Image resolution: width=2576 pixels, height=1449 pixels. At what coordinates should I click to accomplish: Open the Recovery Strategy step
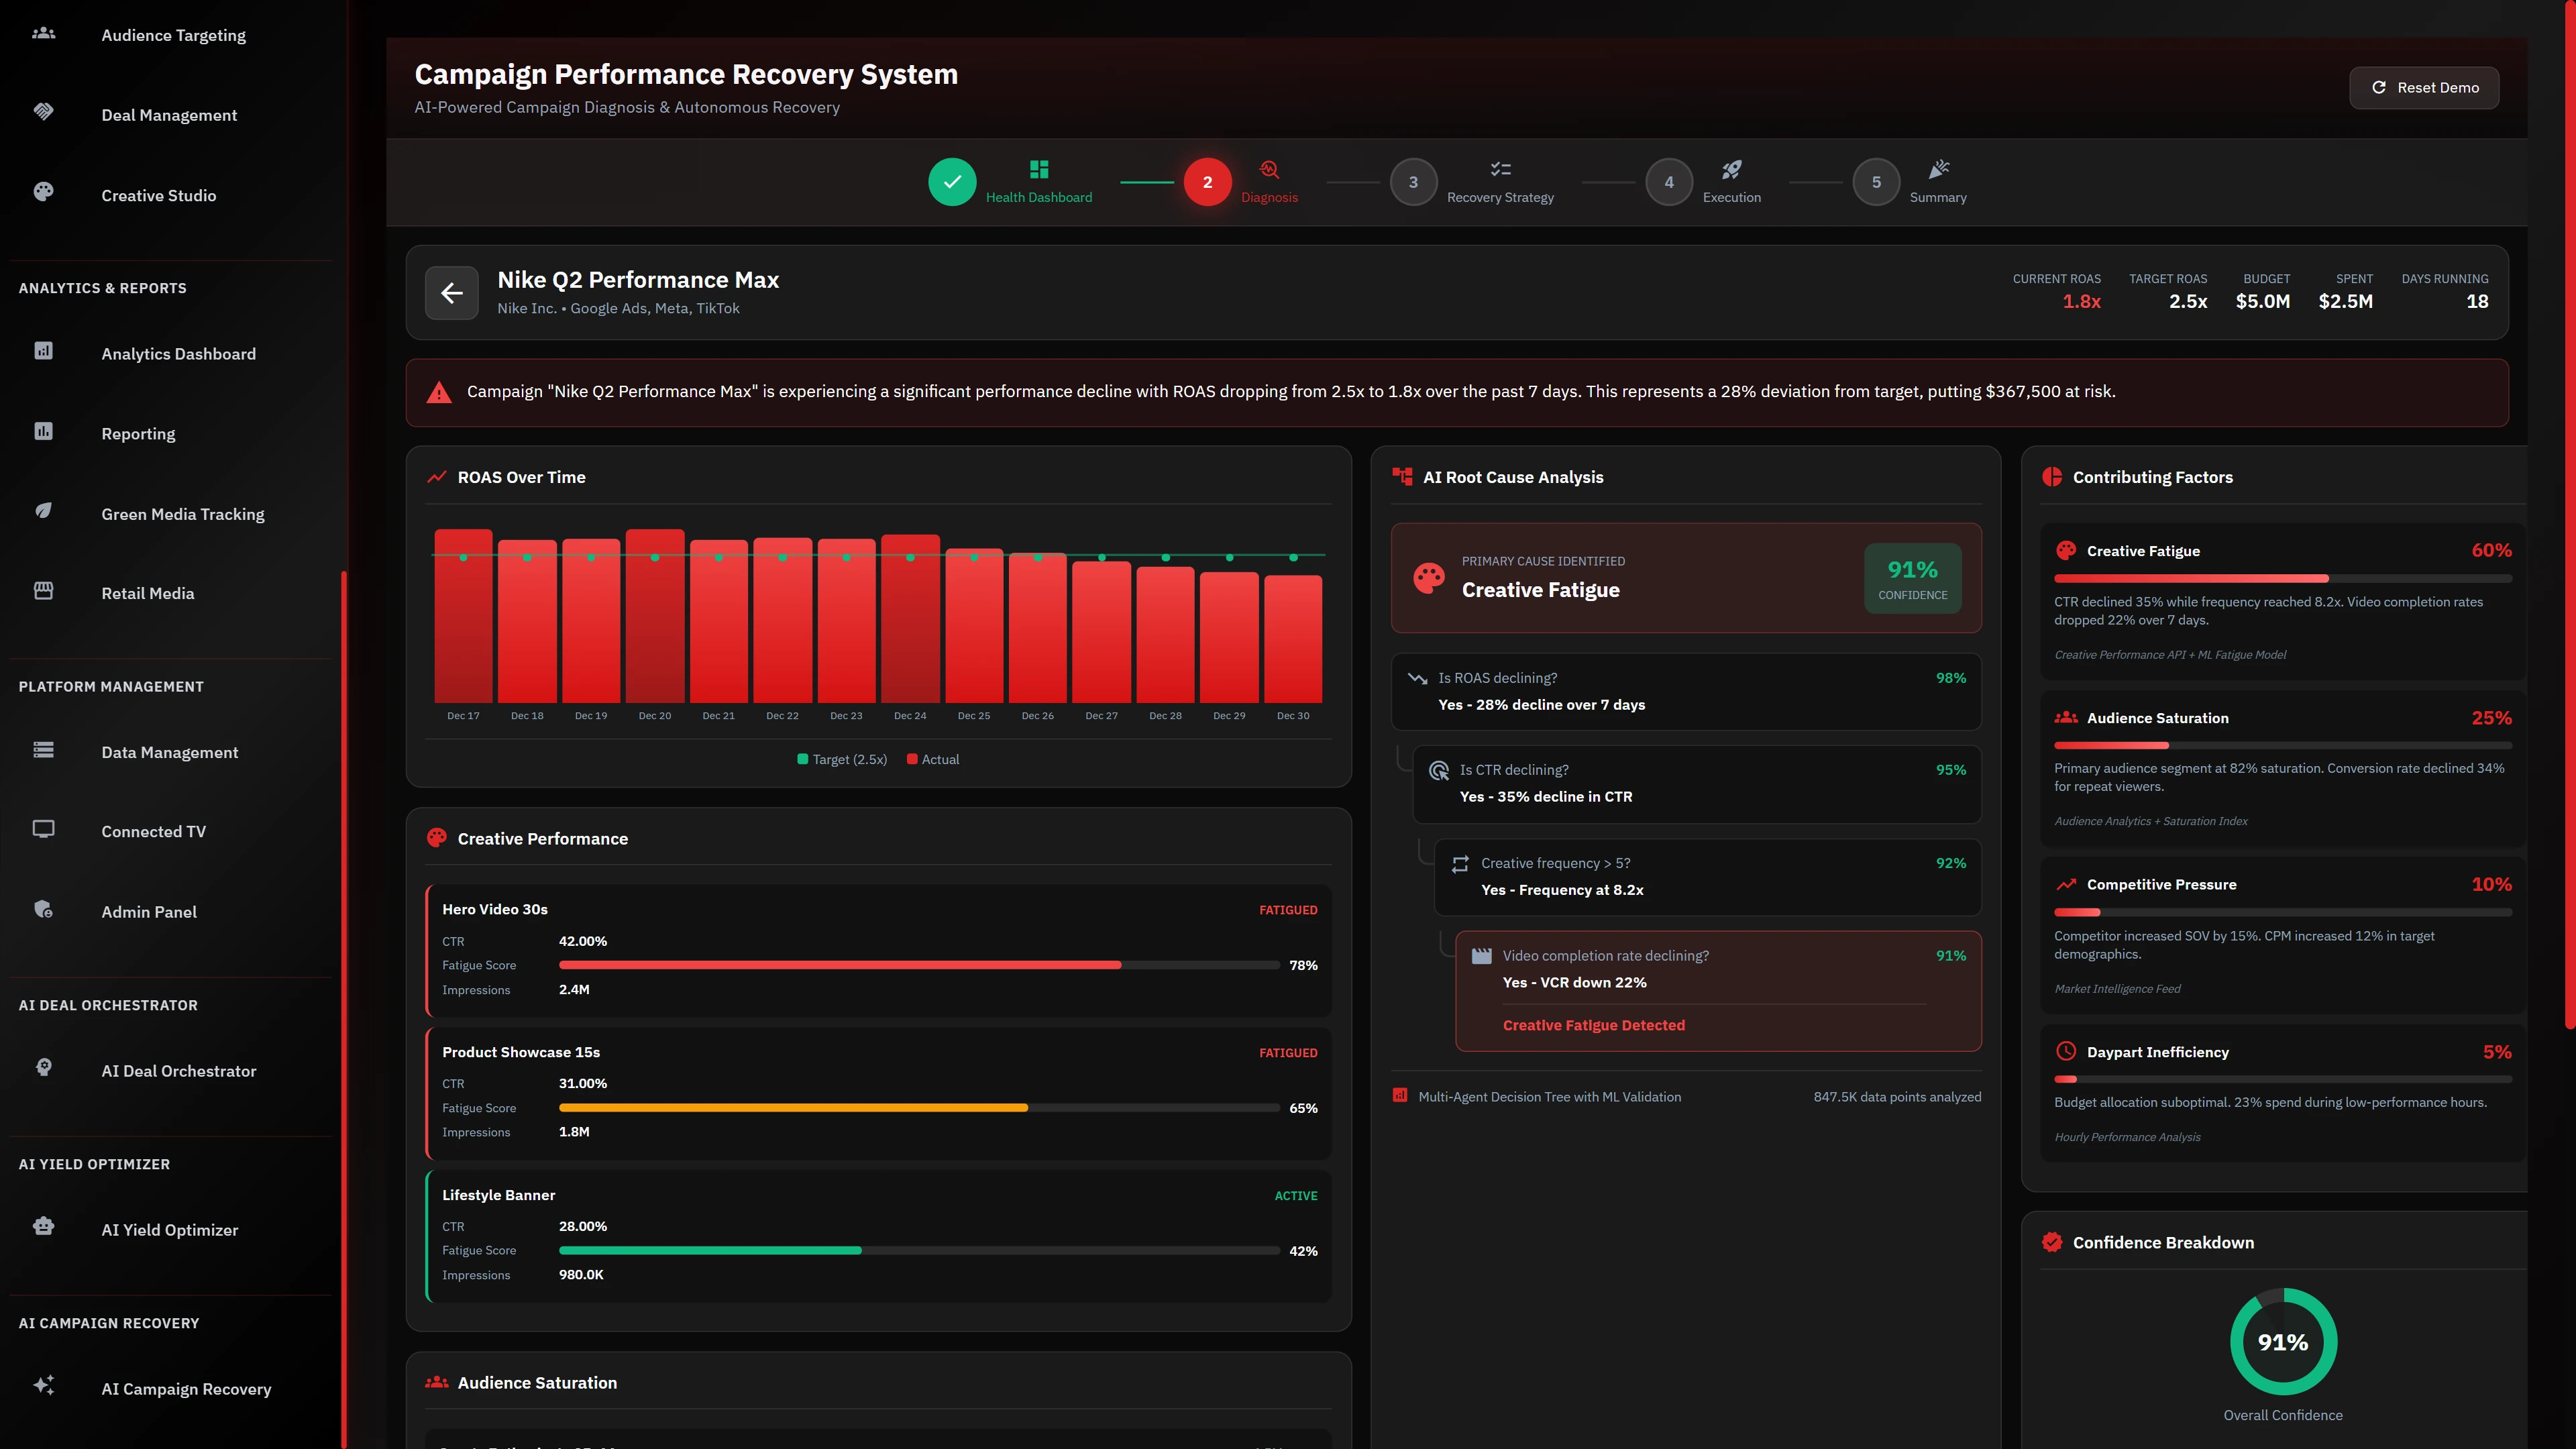1414,182
